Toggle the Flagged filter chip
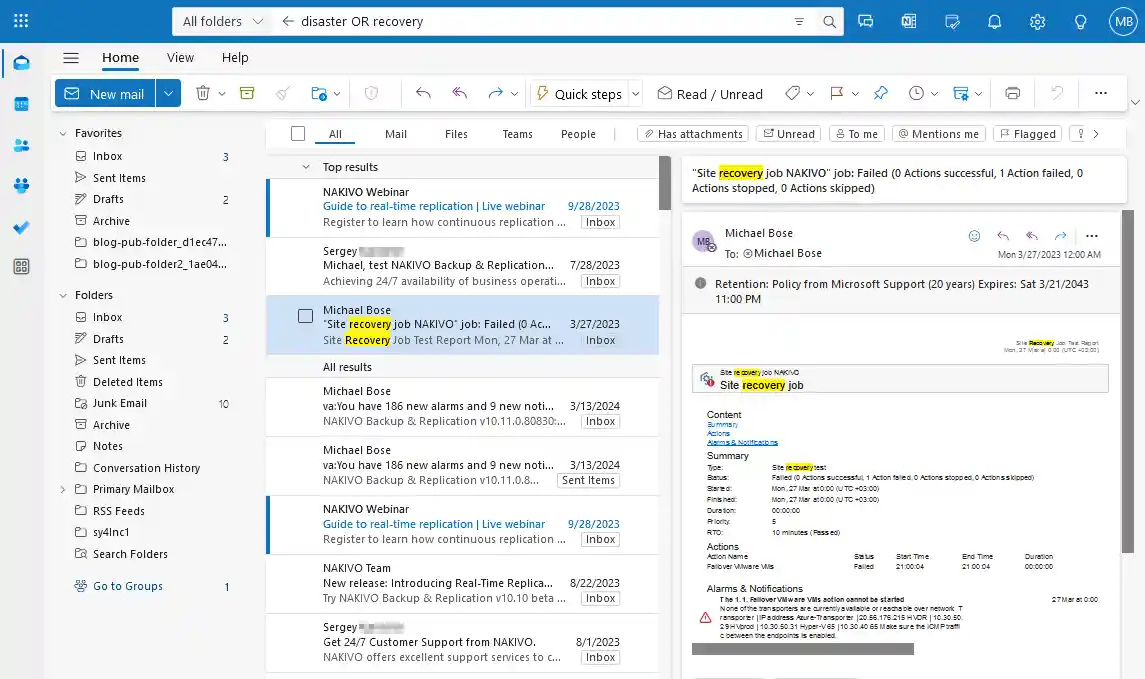This screenshot has height=679, width=1145. (x=1027, y=134)
